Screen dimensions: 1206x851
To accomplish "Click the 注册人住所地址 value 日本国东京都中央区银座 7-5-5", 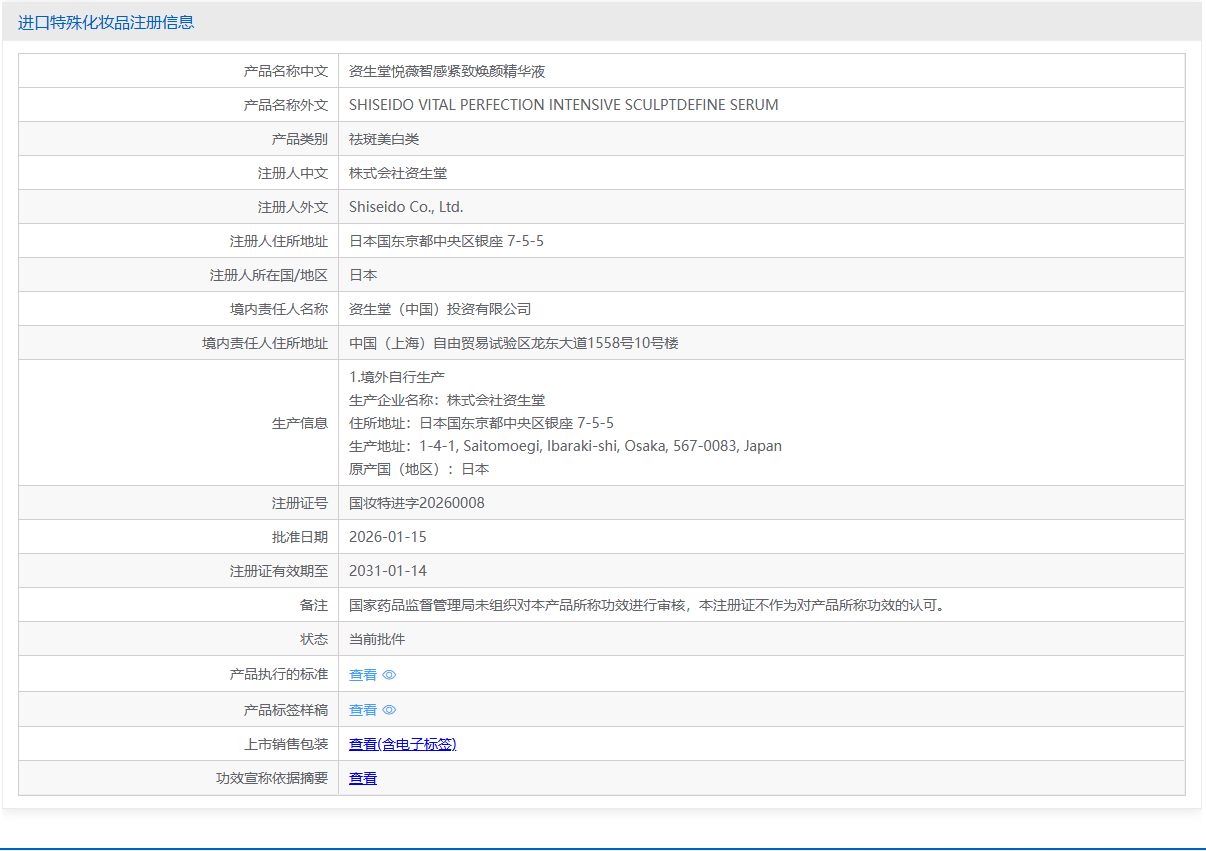I will pos(446,241).
